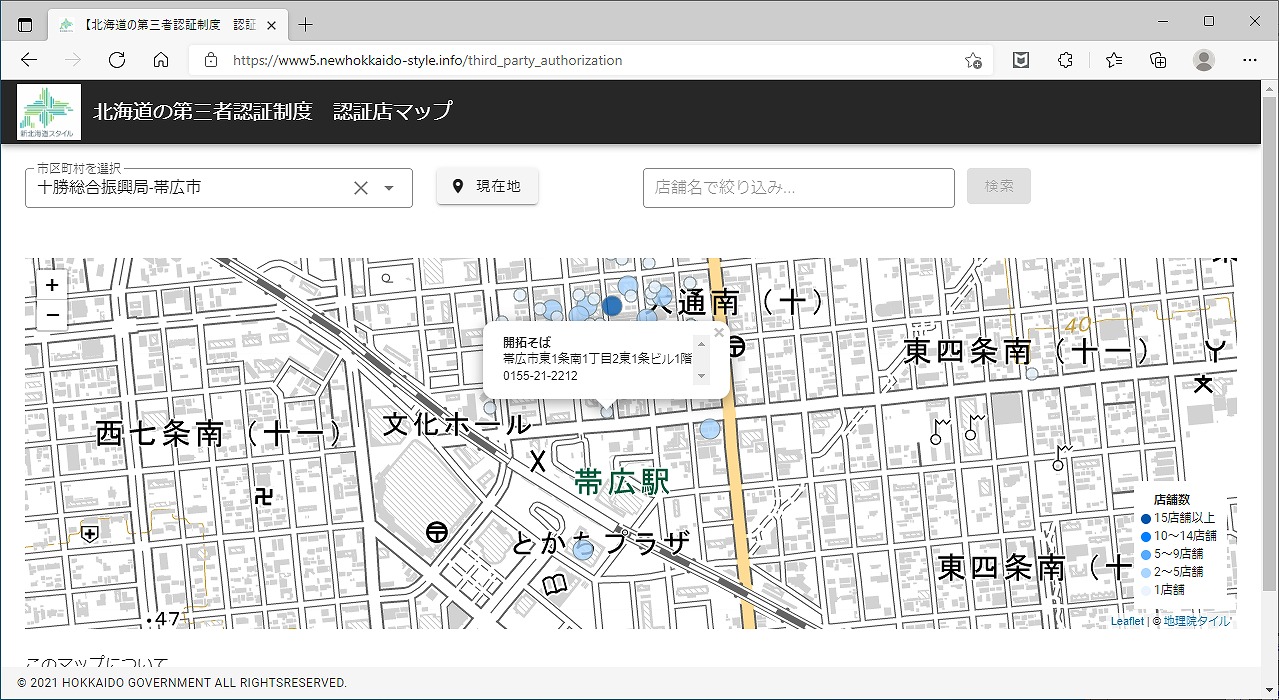Viewport: 1279px width, 700px height.
Task: Zoom in on the map
Action: tap(52, 285)
